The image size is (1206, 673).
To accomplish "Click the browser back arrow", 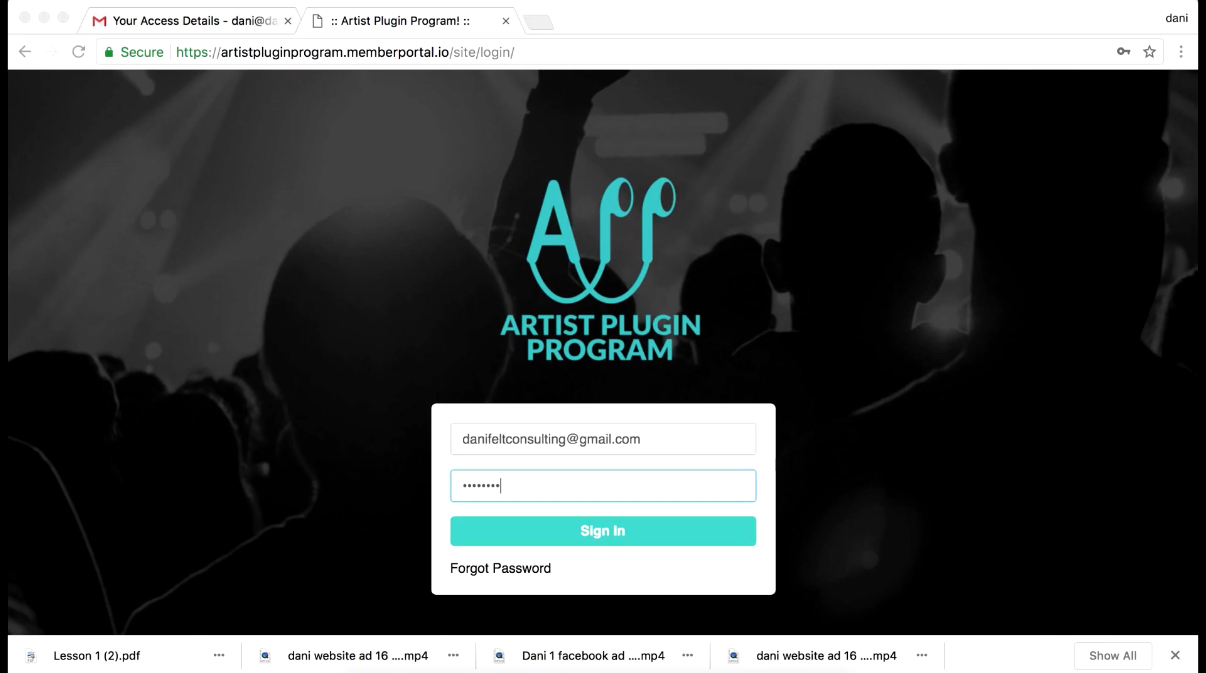I will [25, 52].
